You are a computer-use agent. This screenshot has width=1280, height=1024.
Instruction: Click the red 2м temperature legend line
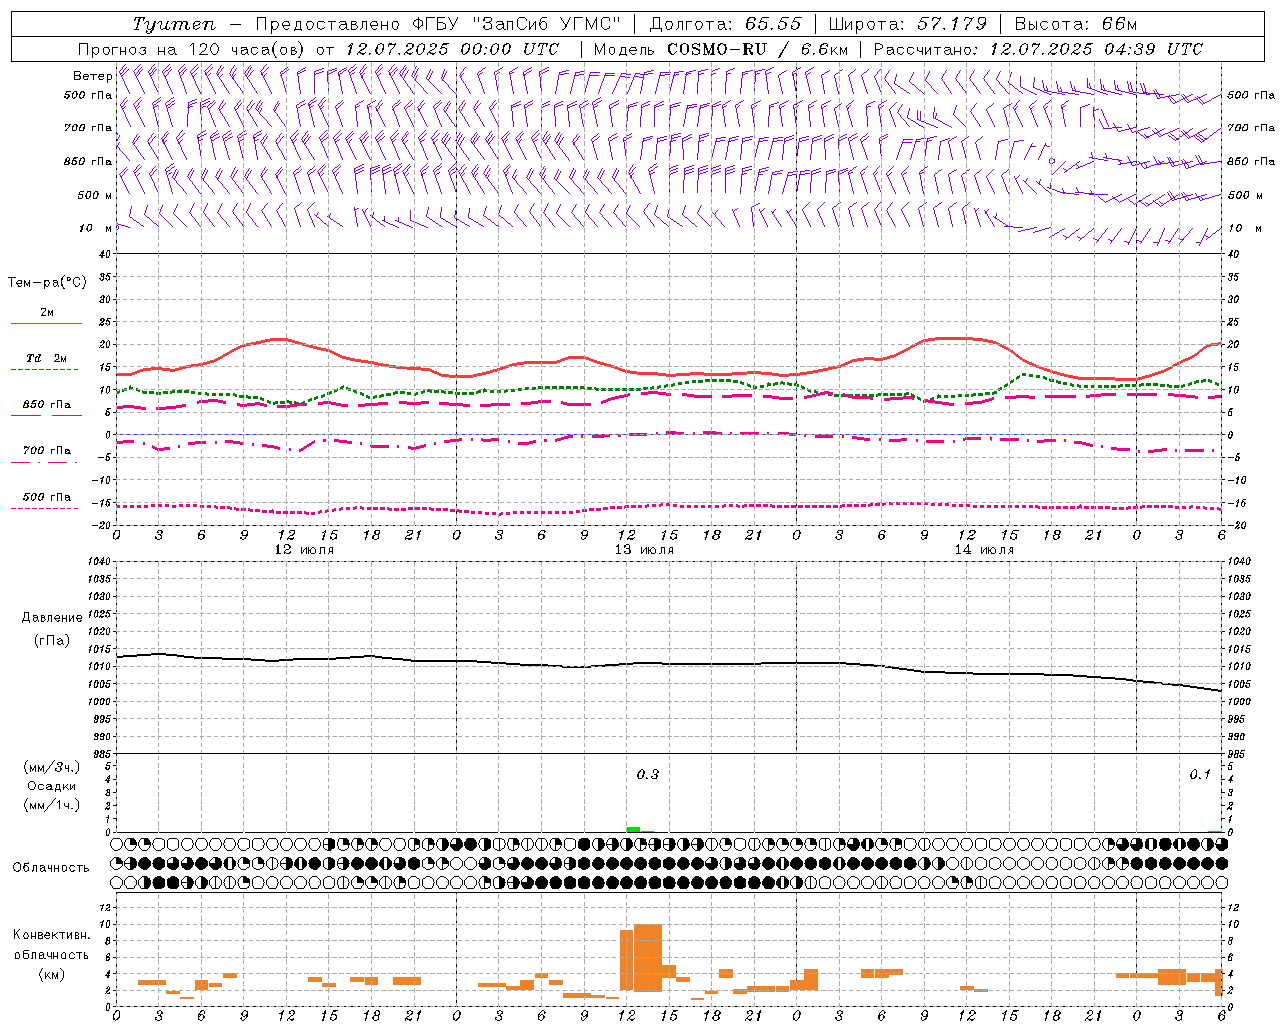[x=46, y=324]
